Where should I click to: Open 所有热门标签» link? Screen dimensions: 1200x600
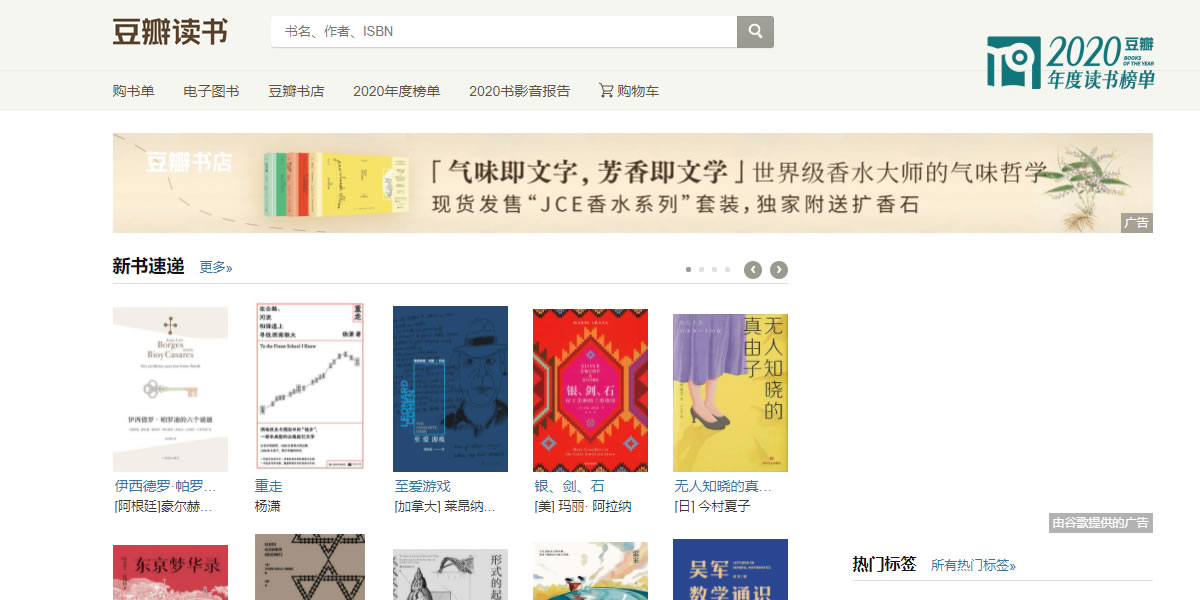coord(973,565)
